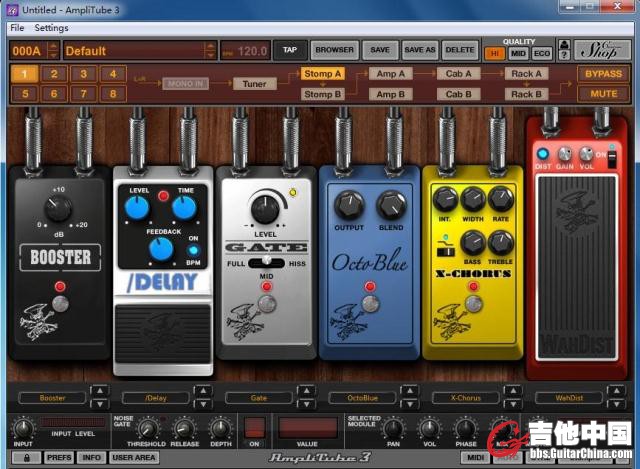Click the BPM 120.0 tempo field
The width and height of the screenshot is (640, 469).
246,51
